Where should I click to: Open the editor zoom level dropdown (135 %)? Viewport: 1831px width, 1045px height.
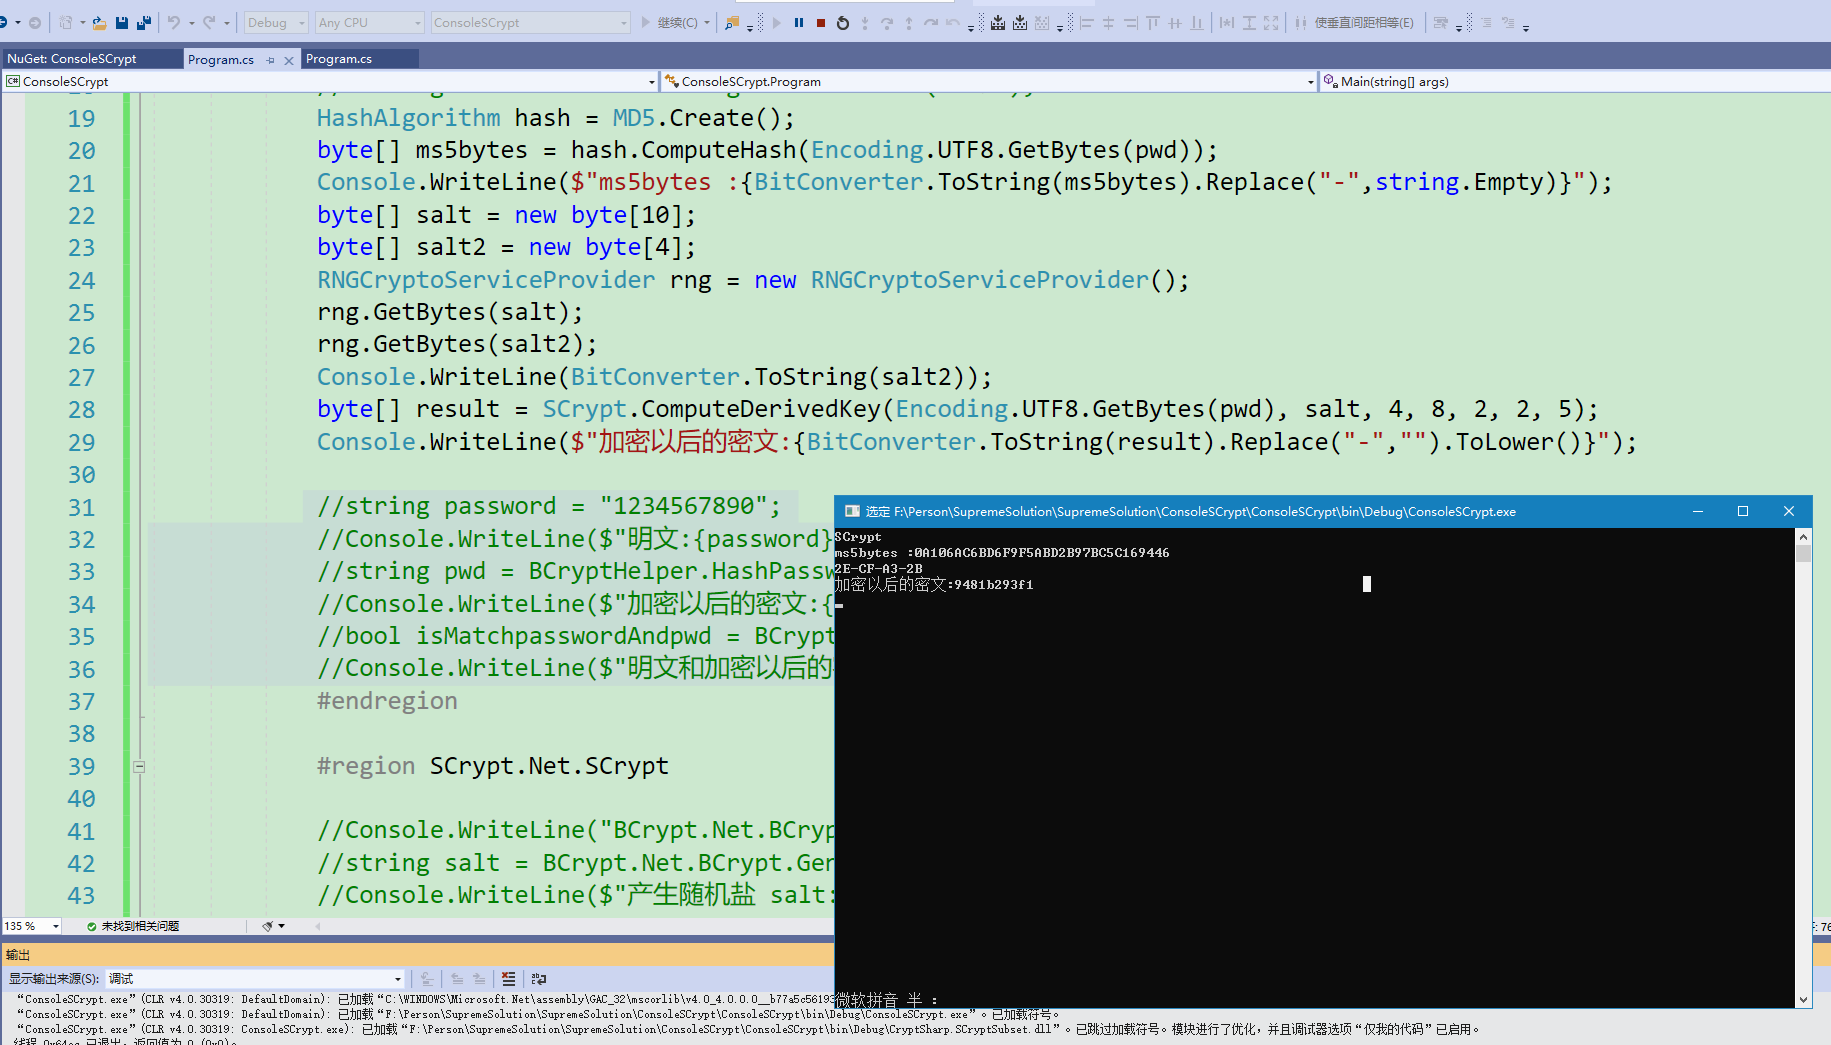point(56,927)
